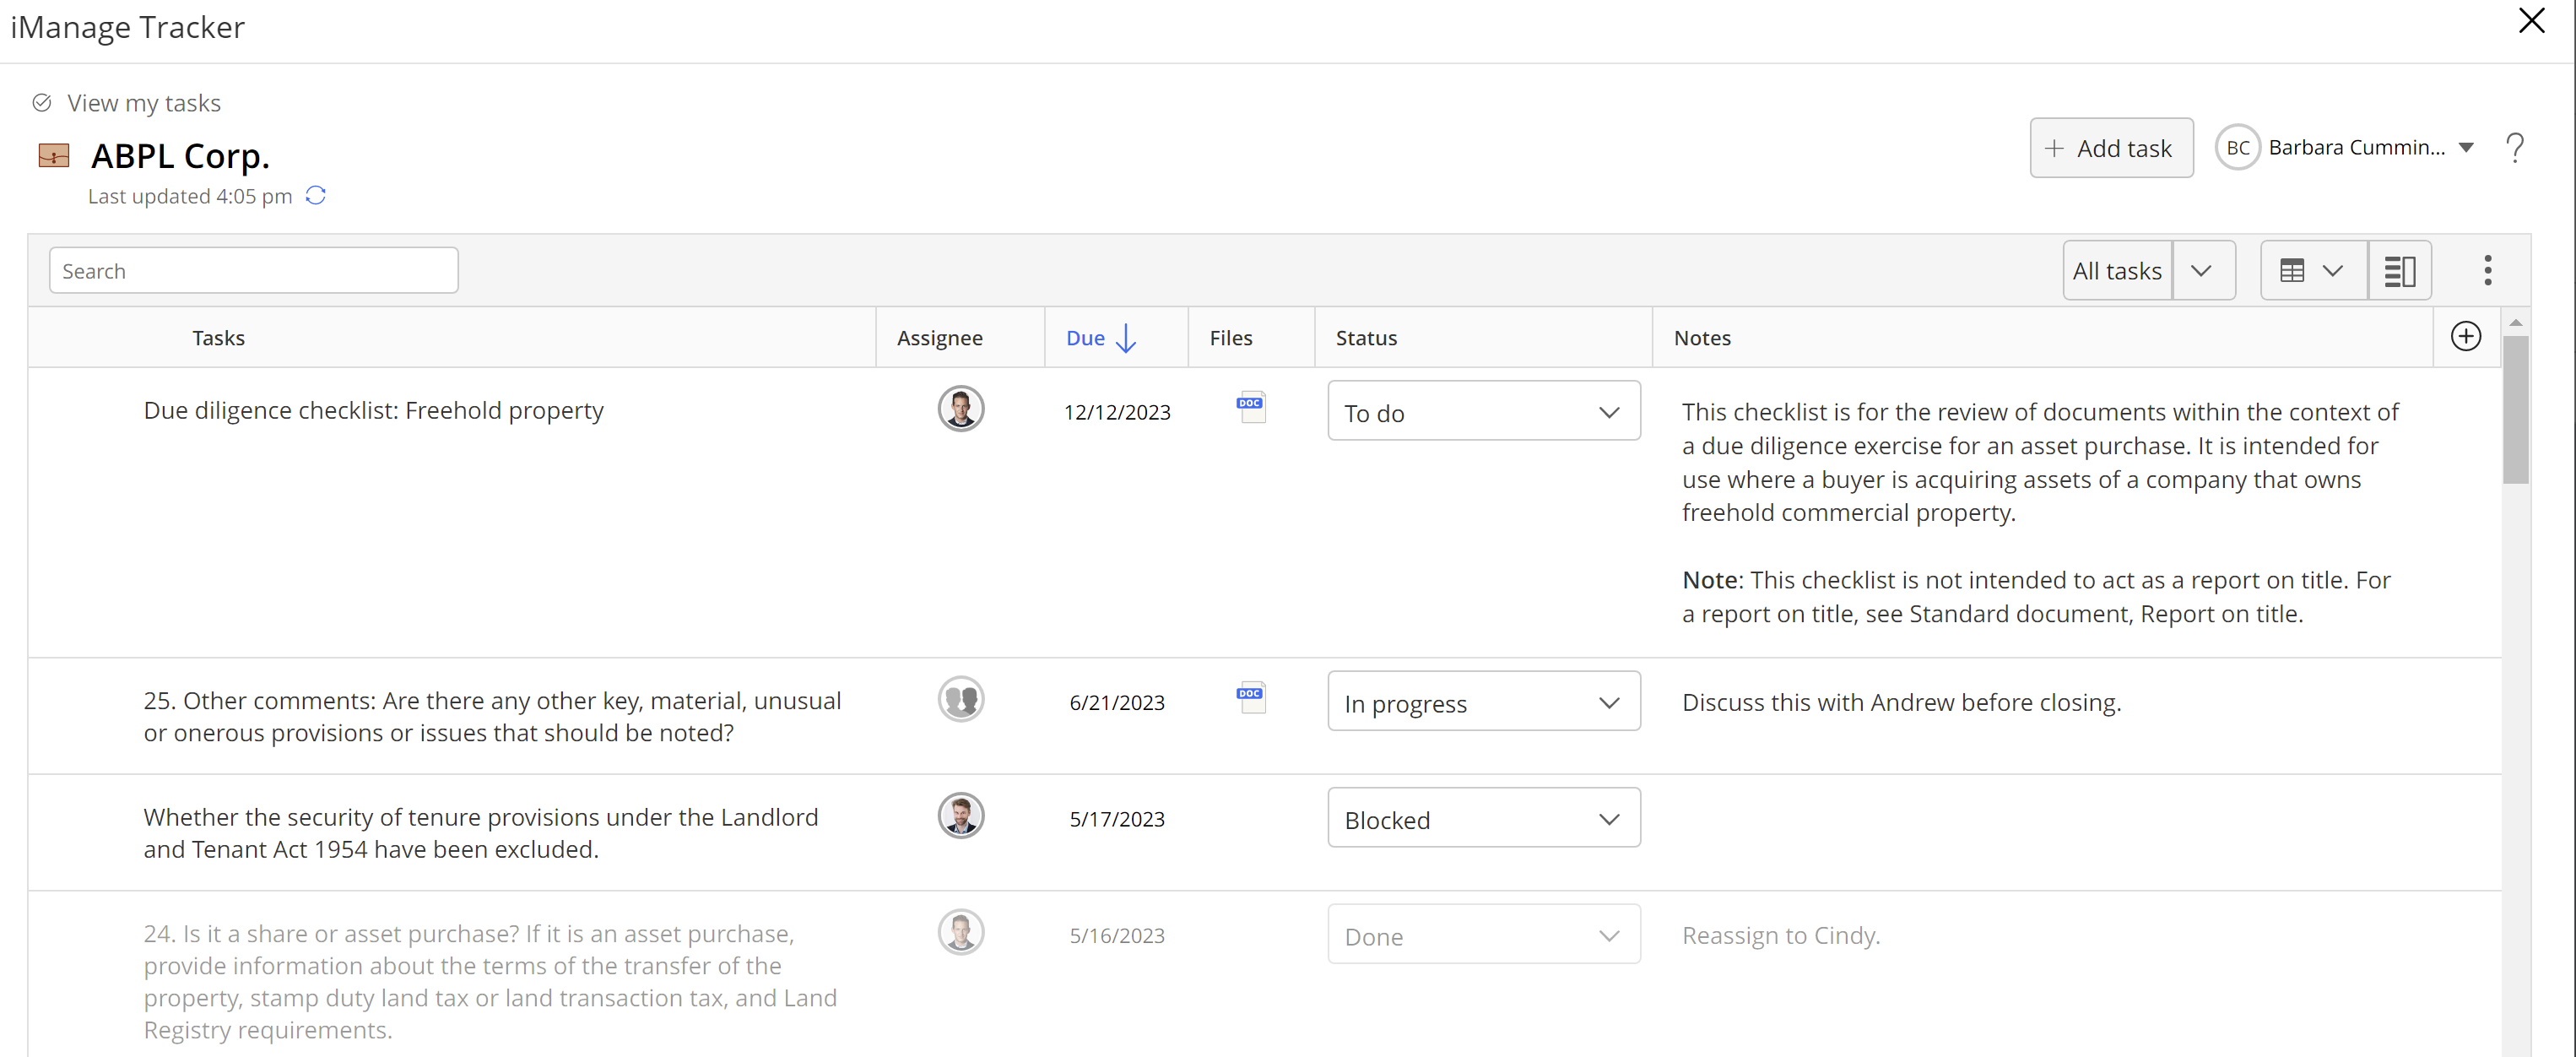The width and height of the screenshot is (2576, 1057).
Task: Click into the Search field
Action: [253, 271]
